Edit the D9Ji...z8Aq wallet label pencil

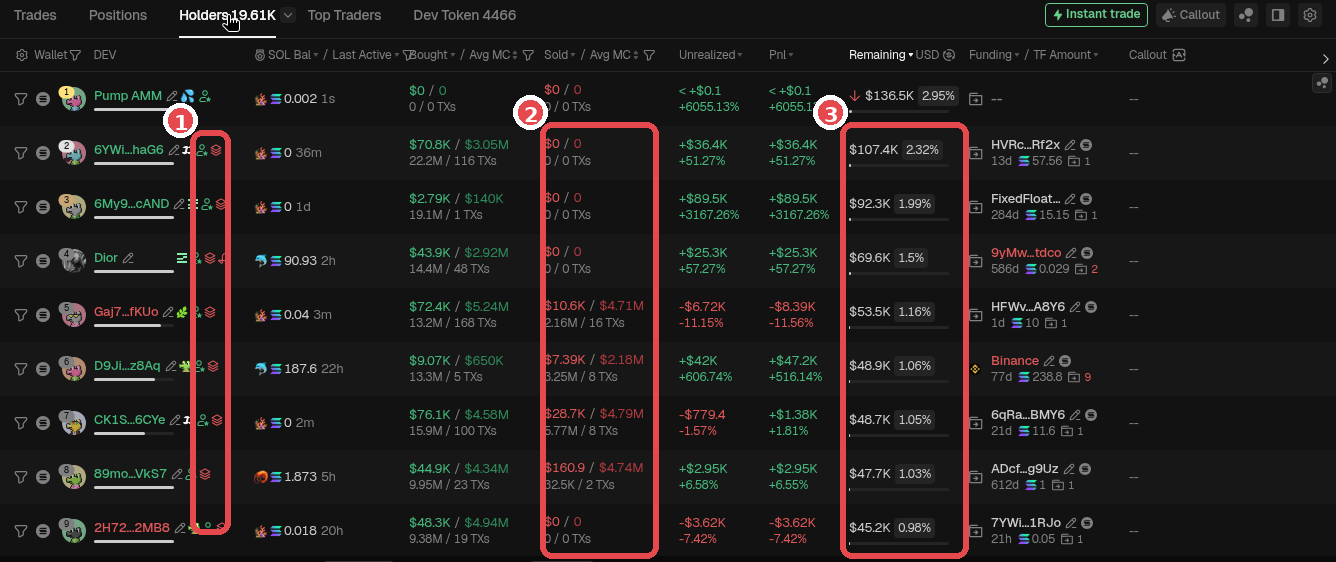pos(171,366)
